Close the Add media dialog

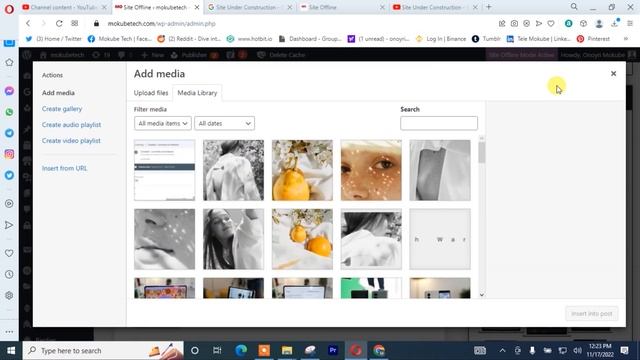[613, 73]
